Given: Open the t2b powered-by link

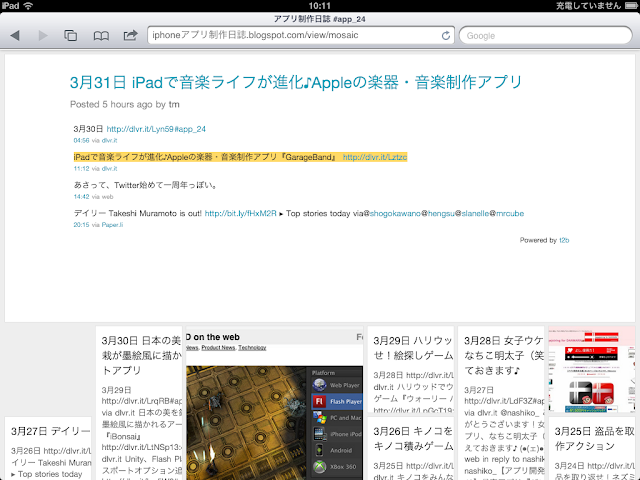Looking at the screenshot, I should [564, 240].
